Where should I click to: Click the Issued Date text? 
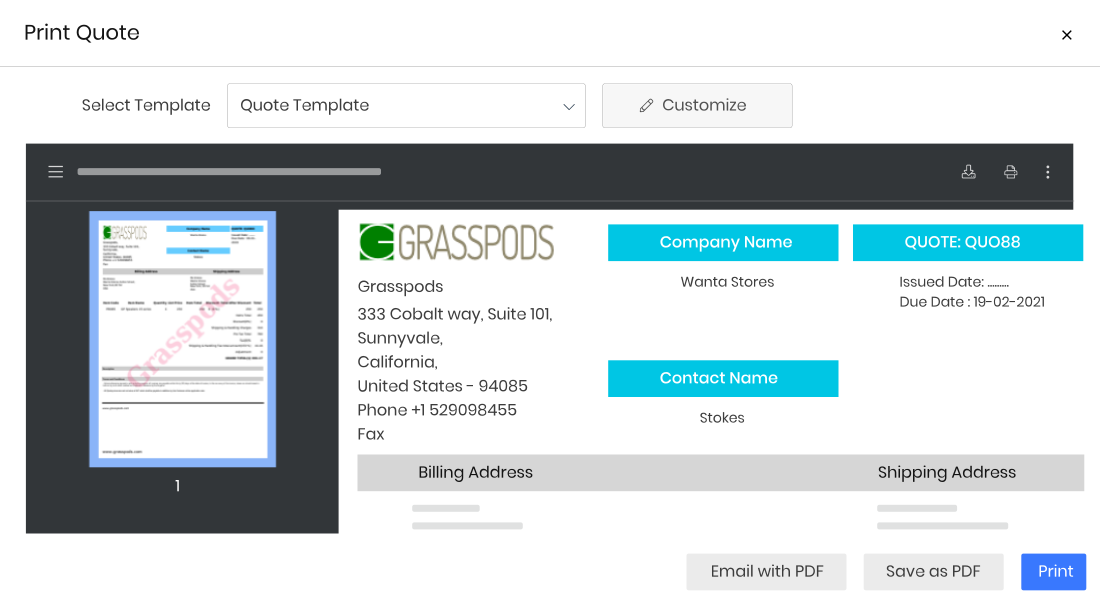click(x=953, y=282)
